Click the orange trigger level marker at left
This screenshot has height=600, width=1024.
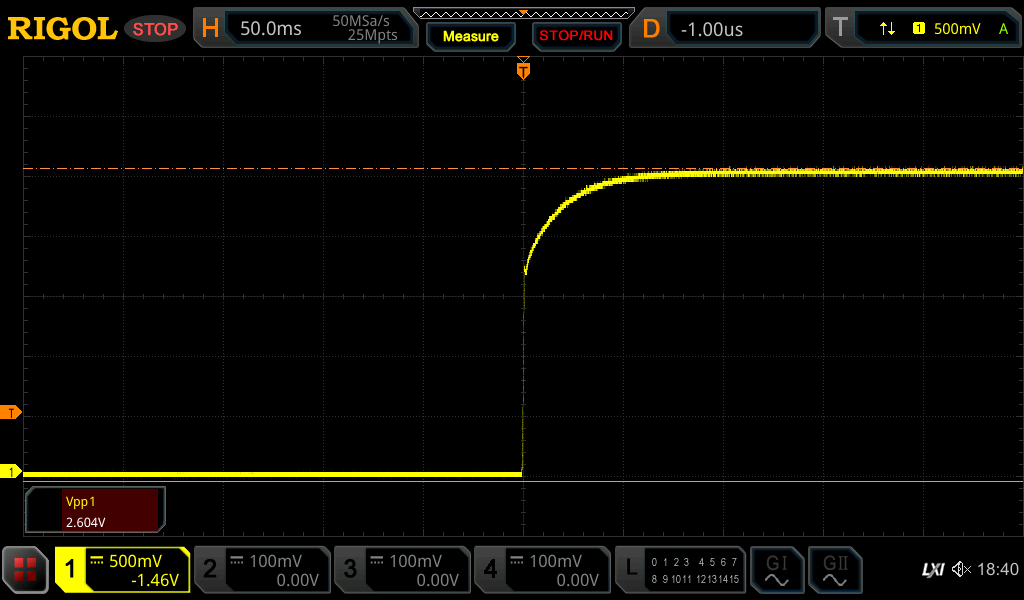[x=10, y=413]
